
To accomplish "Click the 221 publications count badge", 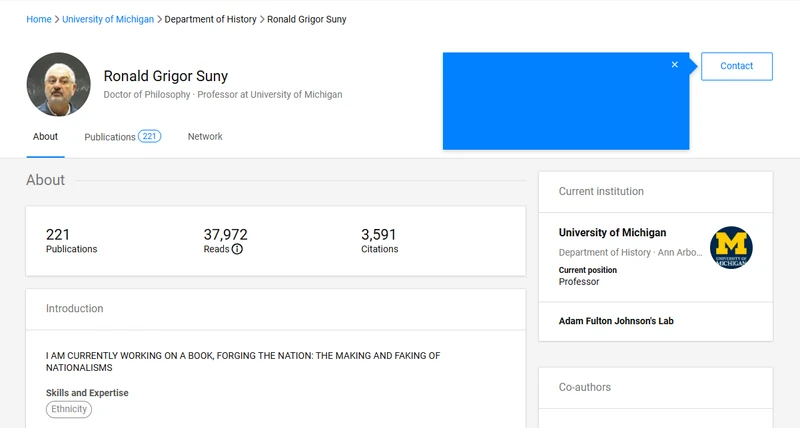I will tap(149, 136).
